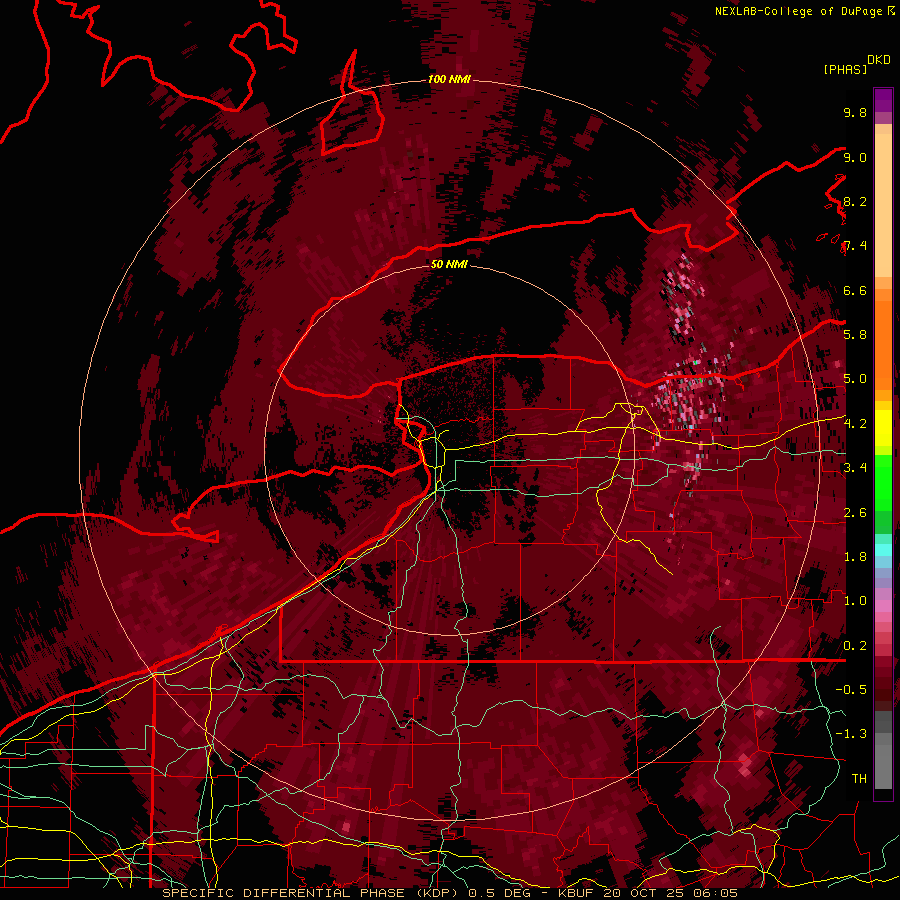The height and width of the screenshot is (900, 900).
Task: Pick the orange band of color scale
Action: tap(883, 344)
